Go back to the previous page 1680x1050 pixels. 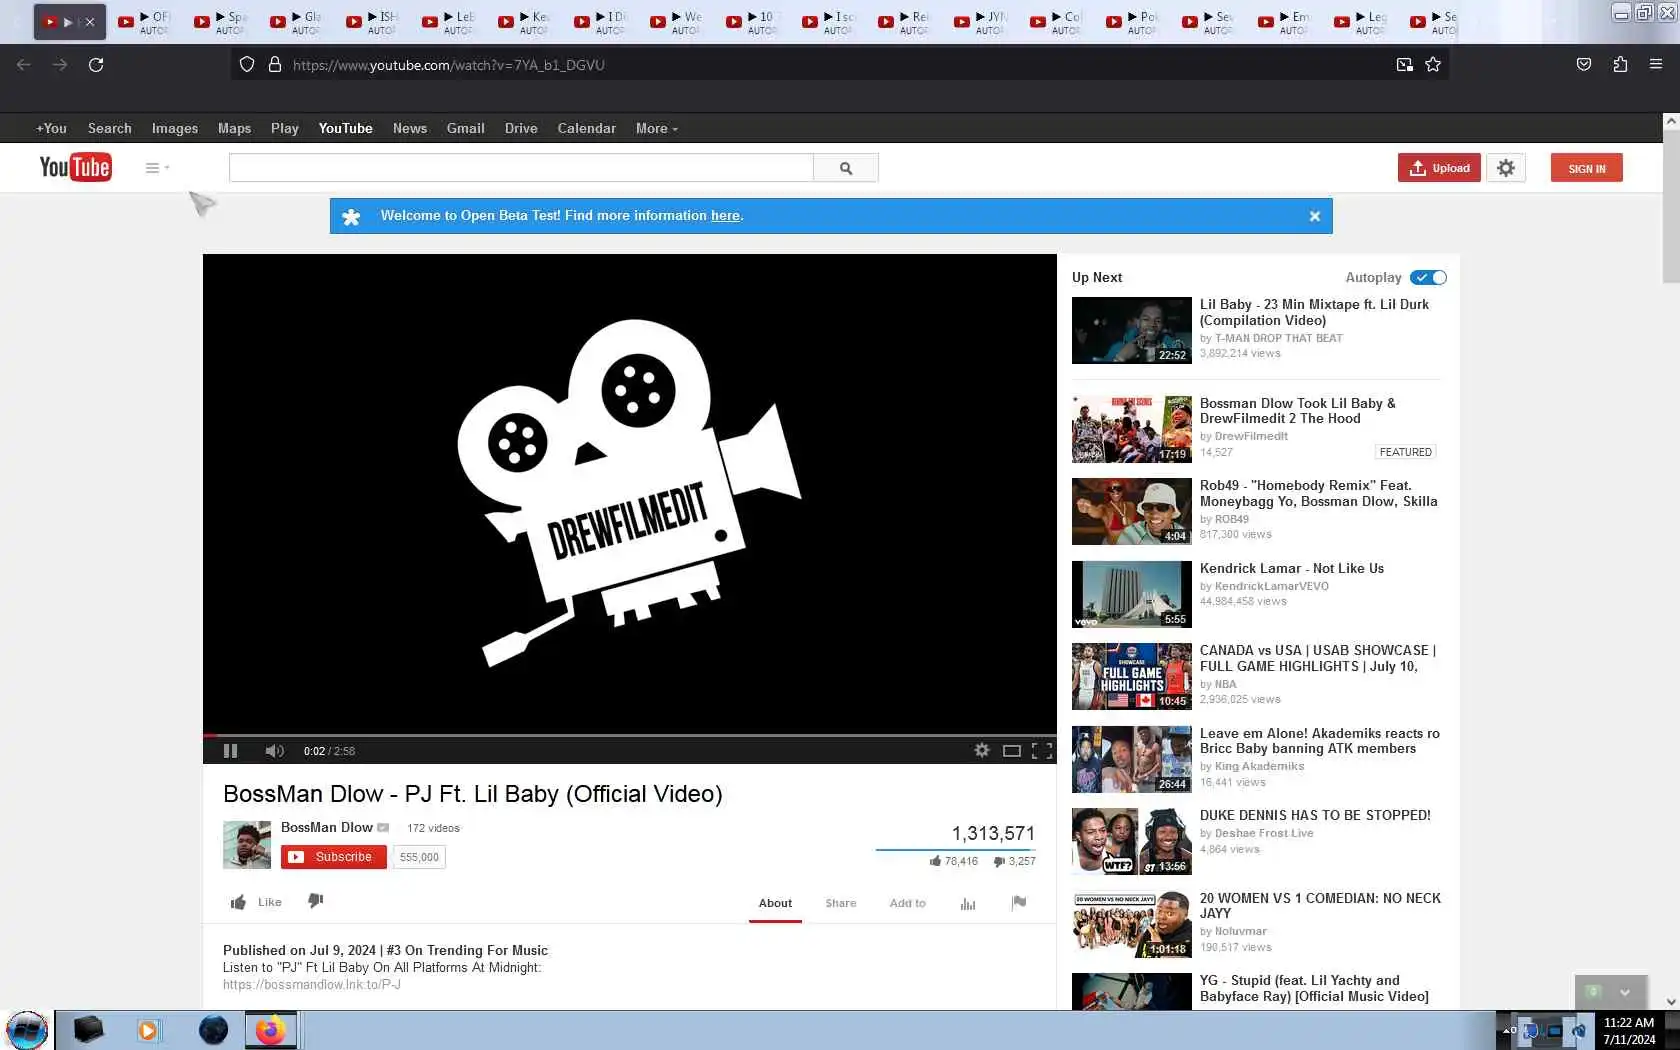tap(24, 65)
